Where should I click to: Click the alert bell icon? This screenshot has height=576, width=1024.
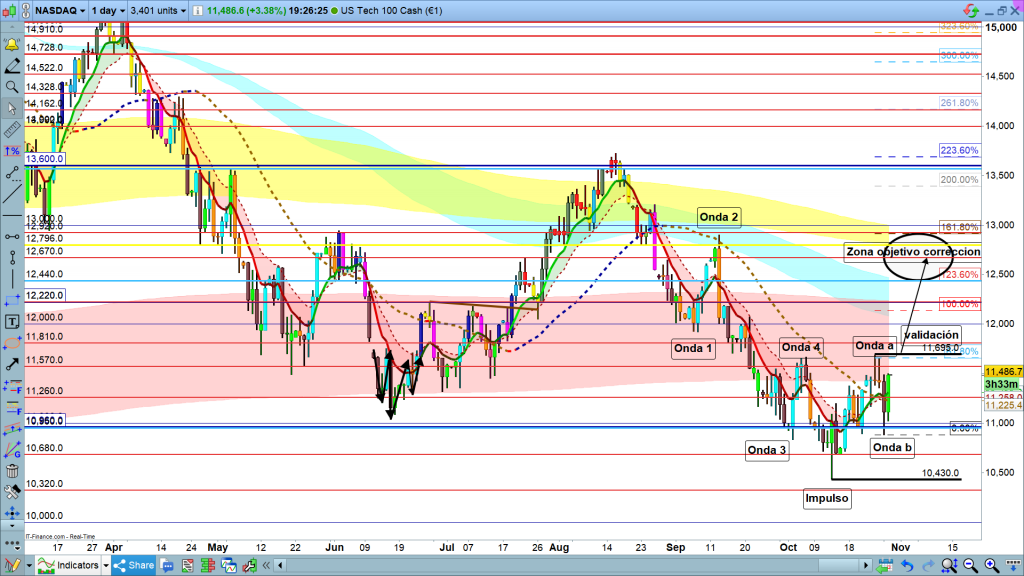click(11, 46)
